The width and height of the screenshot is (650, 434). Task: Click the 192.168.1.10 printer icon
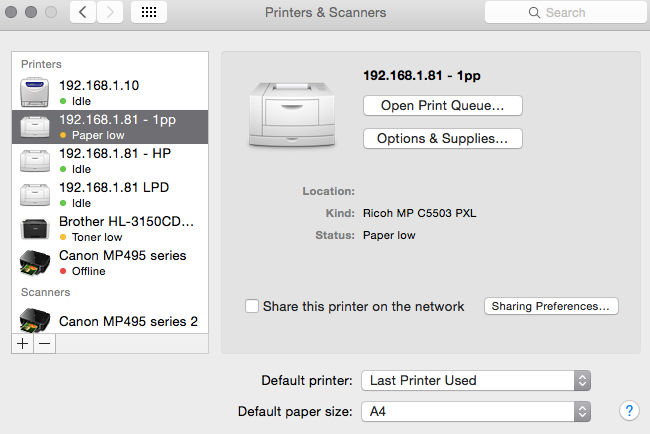(37, 91)
